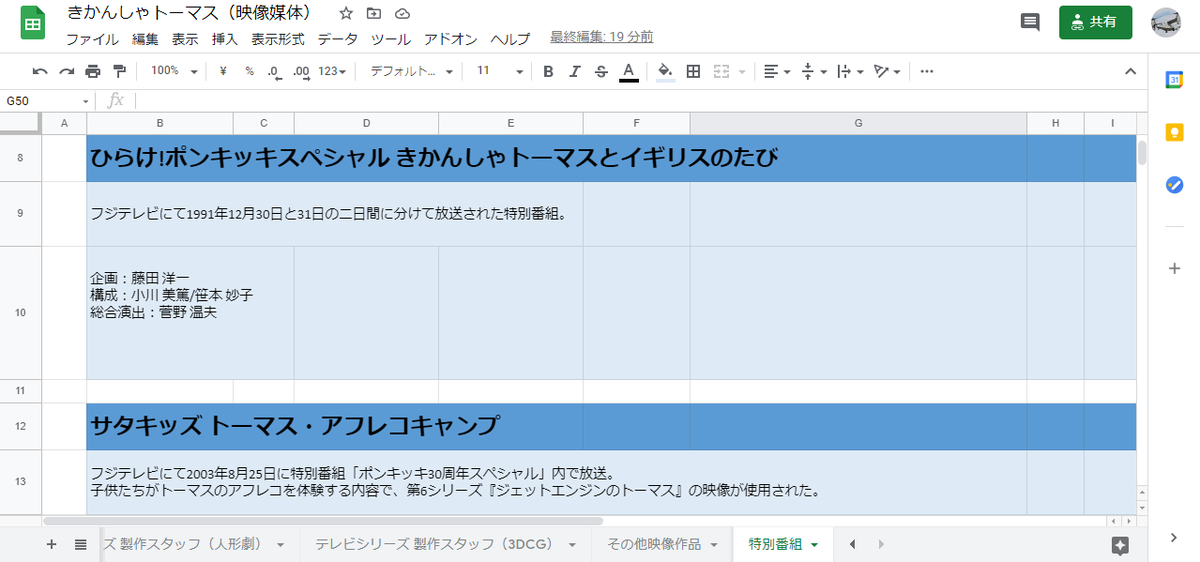This screenshot has height=562, width=1200.
Task: Print the spreadsheet
Action: point(93,71)
